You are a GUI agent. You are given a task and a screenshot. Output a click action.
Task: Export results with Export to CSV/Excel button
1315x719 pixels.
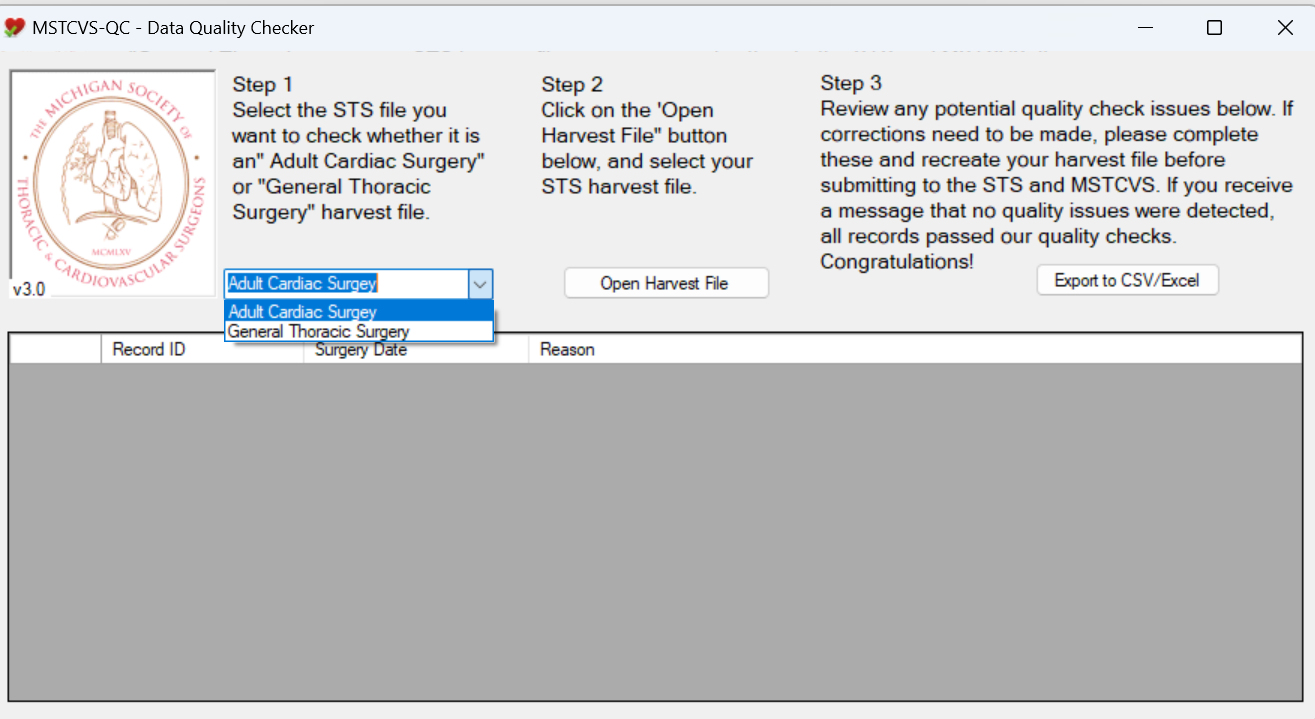[1127, 281]
